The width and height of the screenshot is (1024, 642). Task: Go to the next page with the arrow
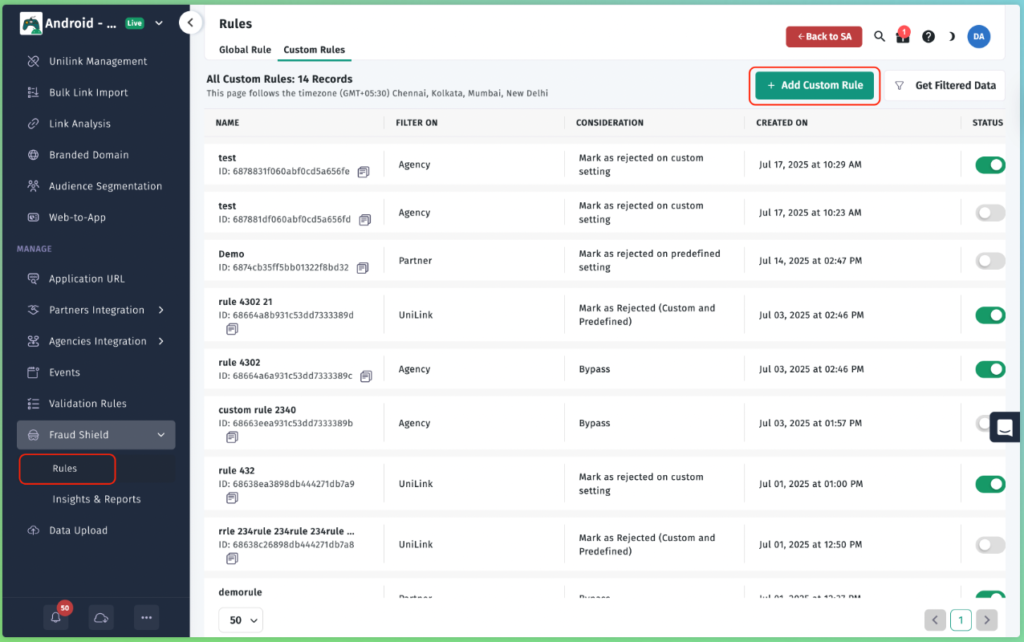coord(988,620)
